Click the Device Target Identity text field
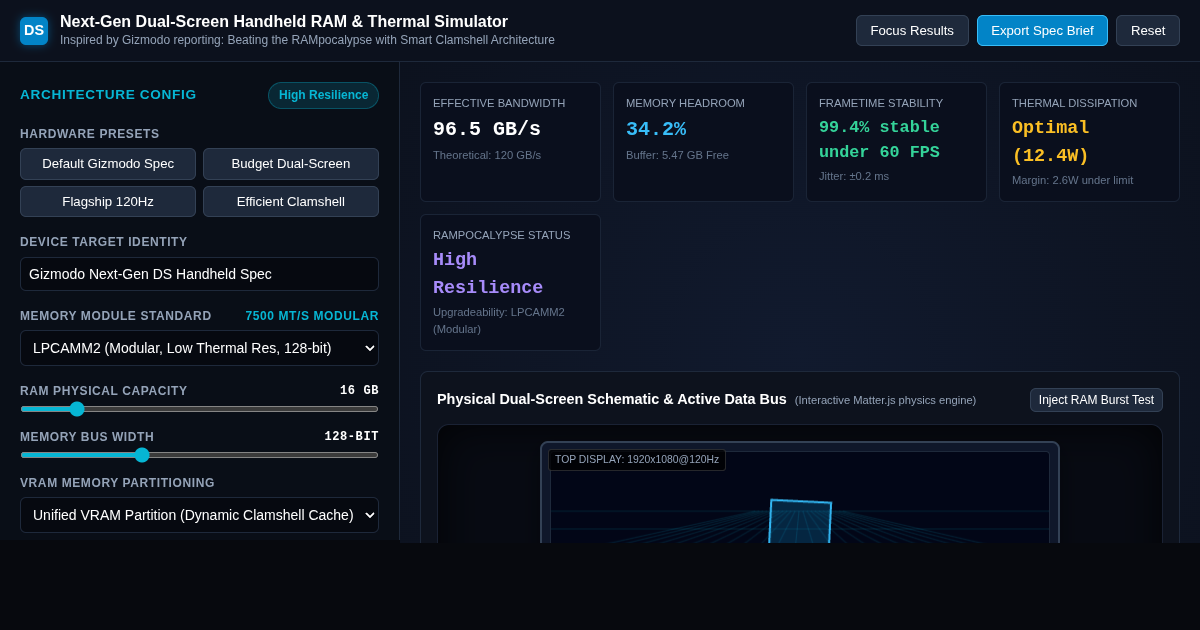Image resolution: width=1200 pixels, height=630 pixels. click(199, 274)
